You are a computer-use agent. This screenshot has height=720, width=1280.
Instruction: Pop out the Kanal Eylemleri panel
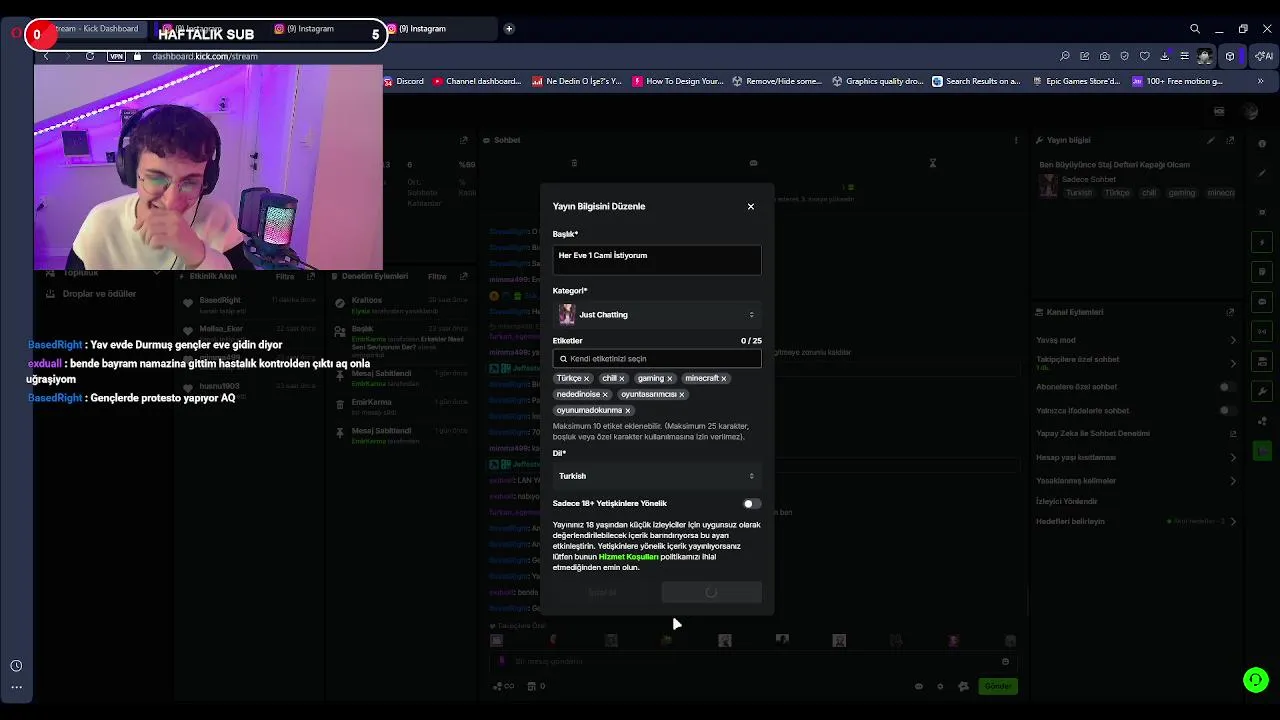click(1230, 312)
